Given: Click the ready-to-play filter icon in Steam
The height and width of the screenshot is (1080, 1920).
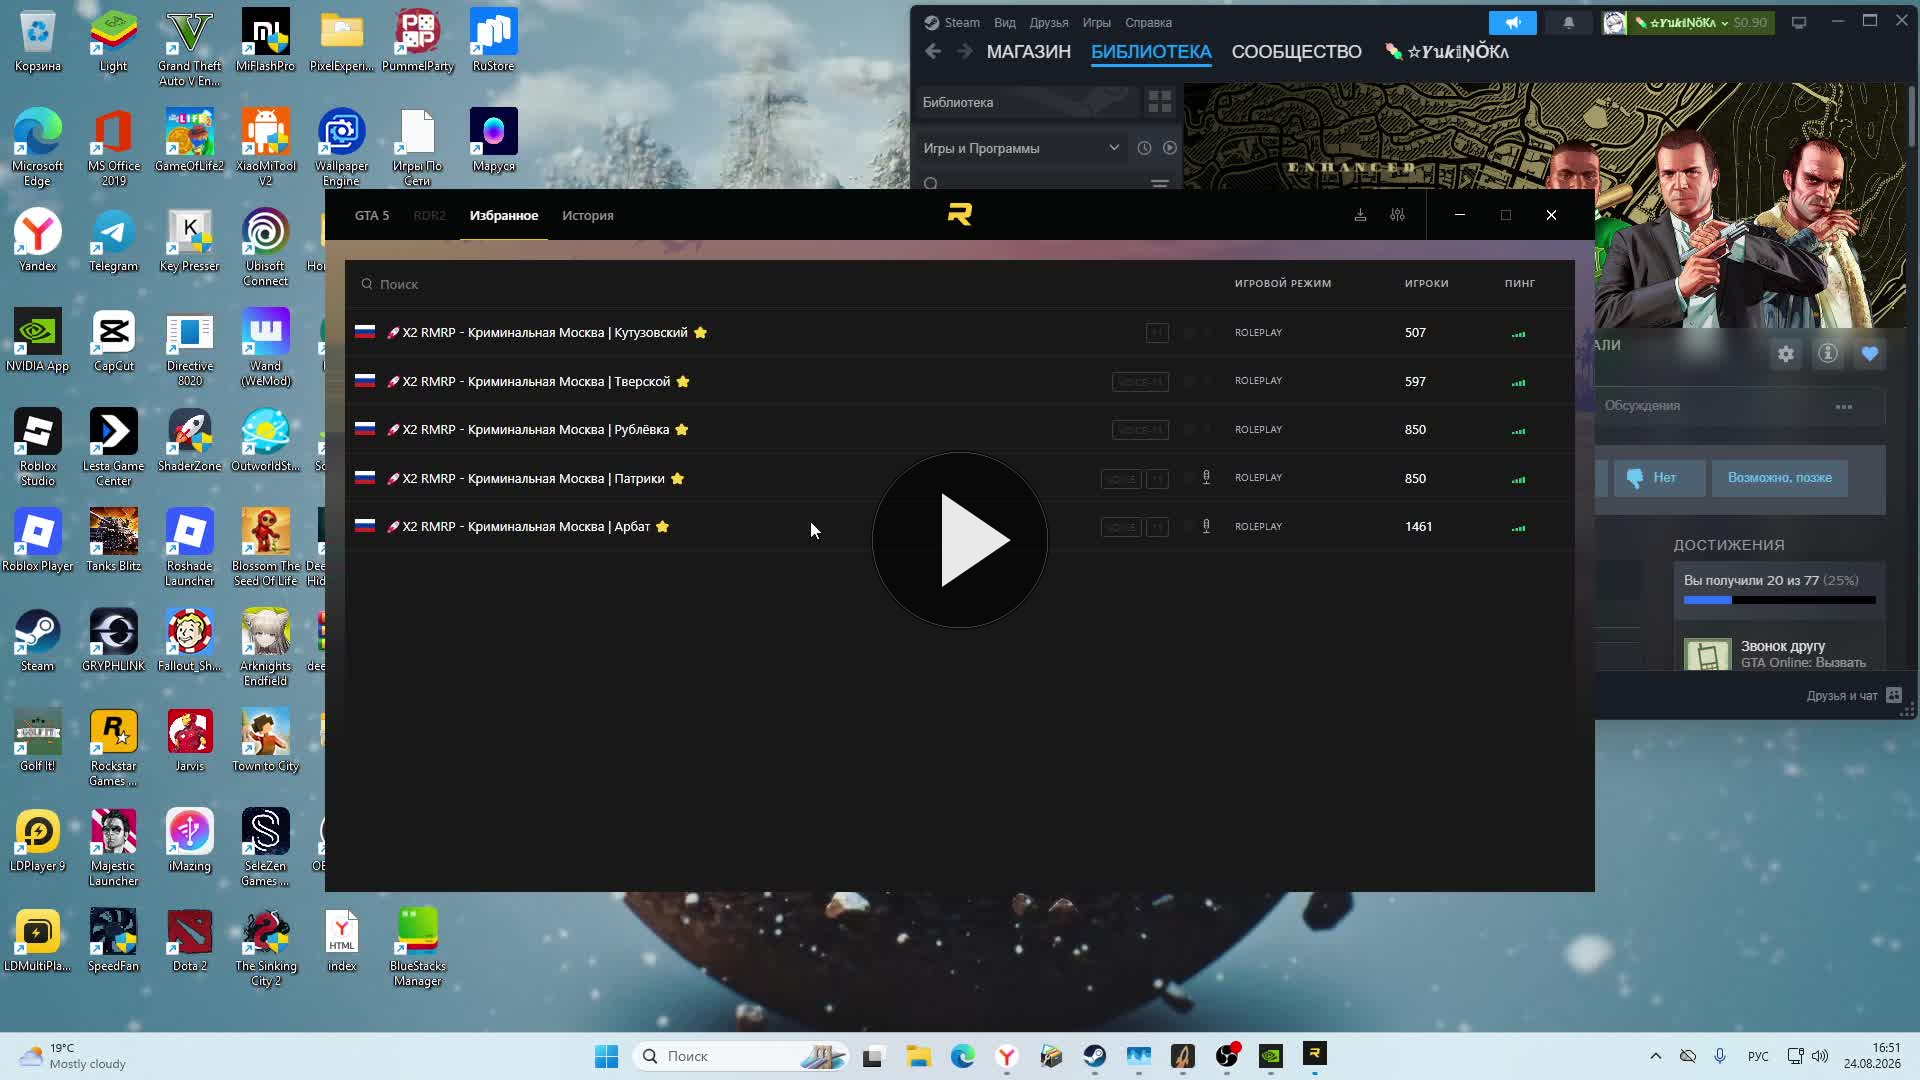Looking at the screenshot, I should tap(1170, 148).
